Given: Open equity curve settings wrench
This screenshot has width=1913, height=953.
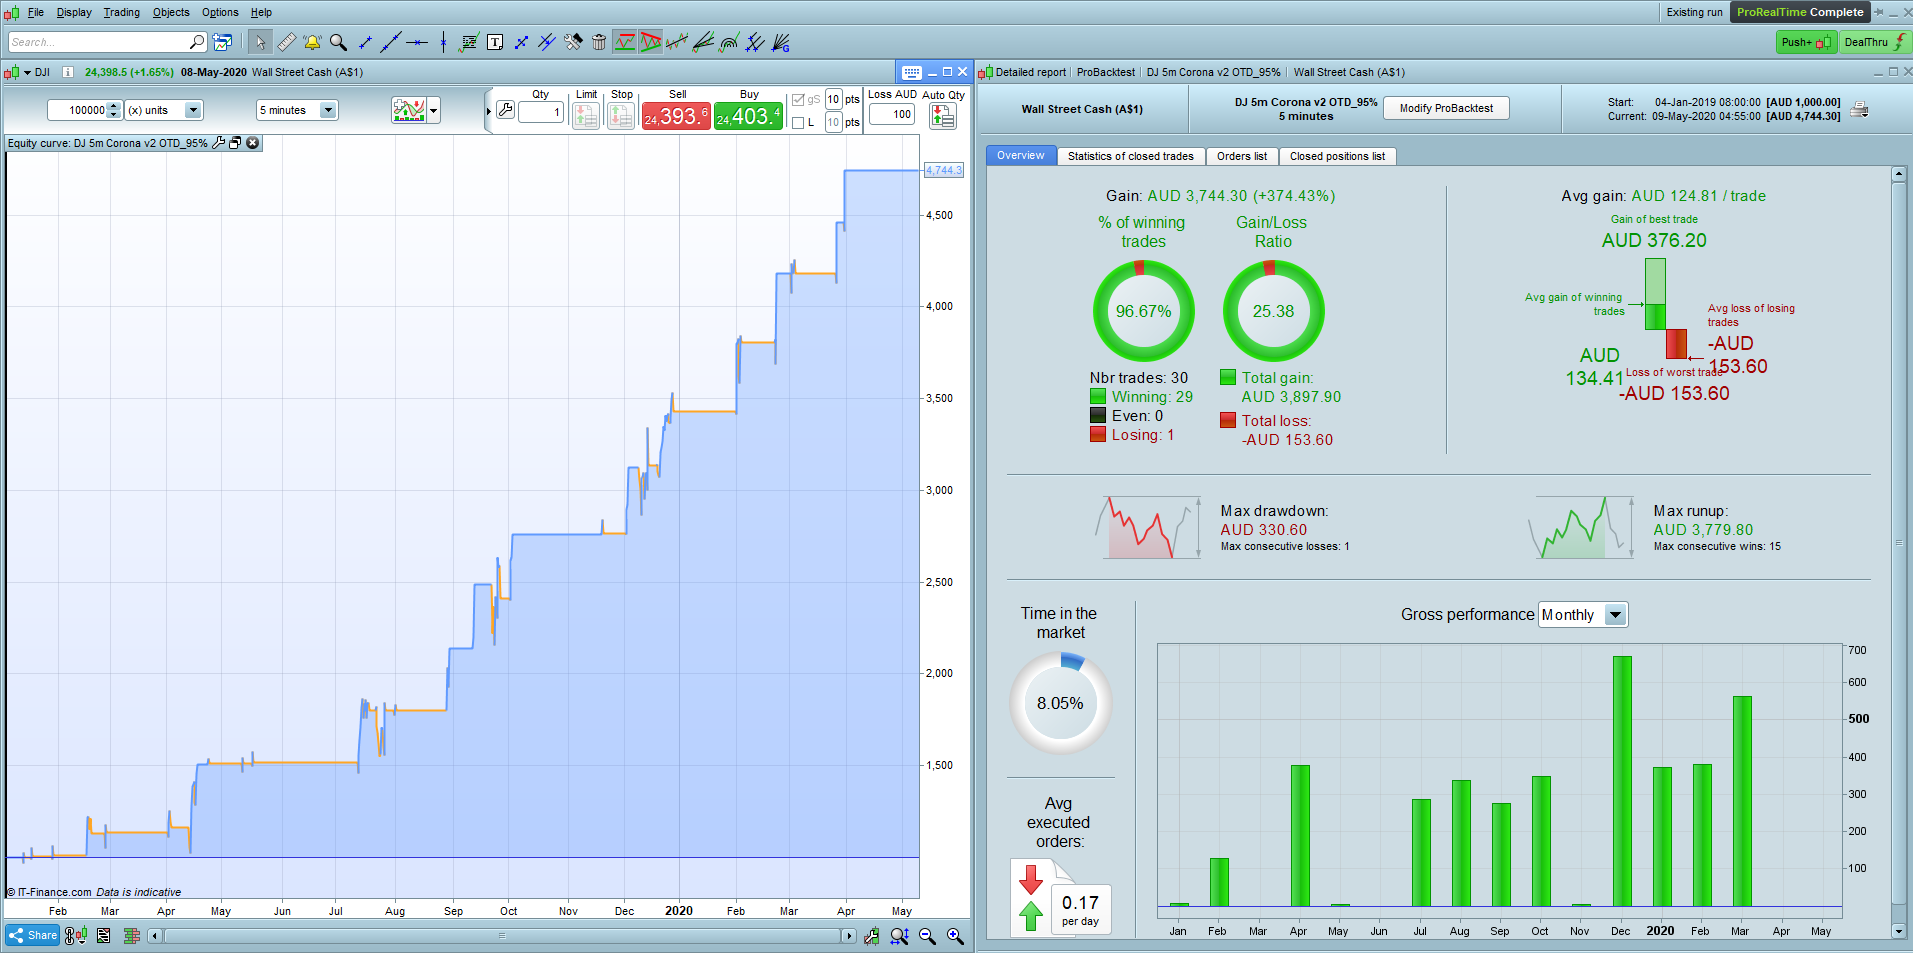Looking at the screenshot, I should pos(219,143).
